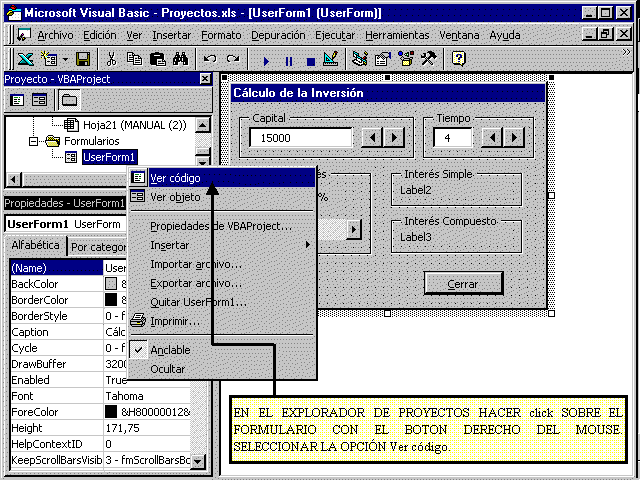The height and width of the screenshot is (480, 640).
Task: Choose Quitar UserForm1 from context menu
Action: [x=222, y=302]
